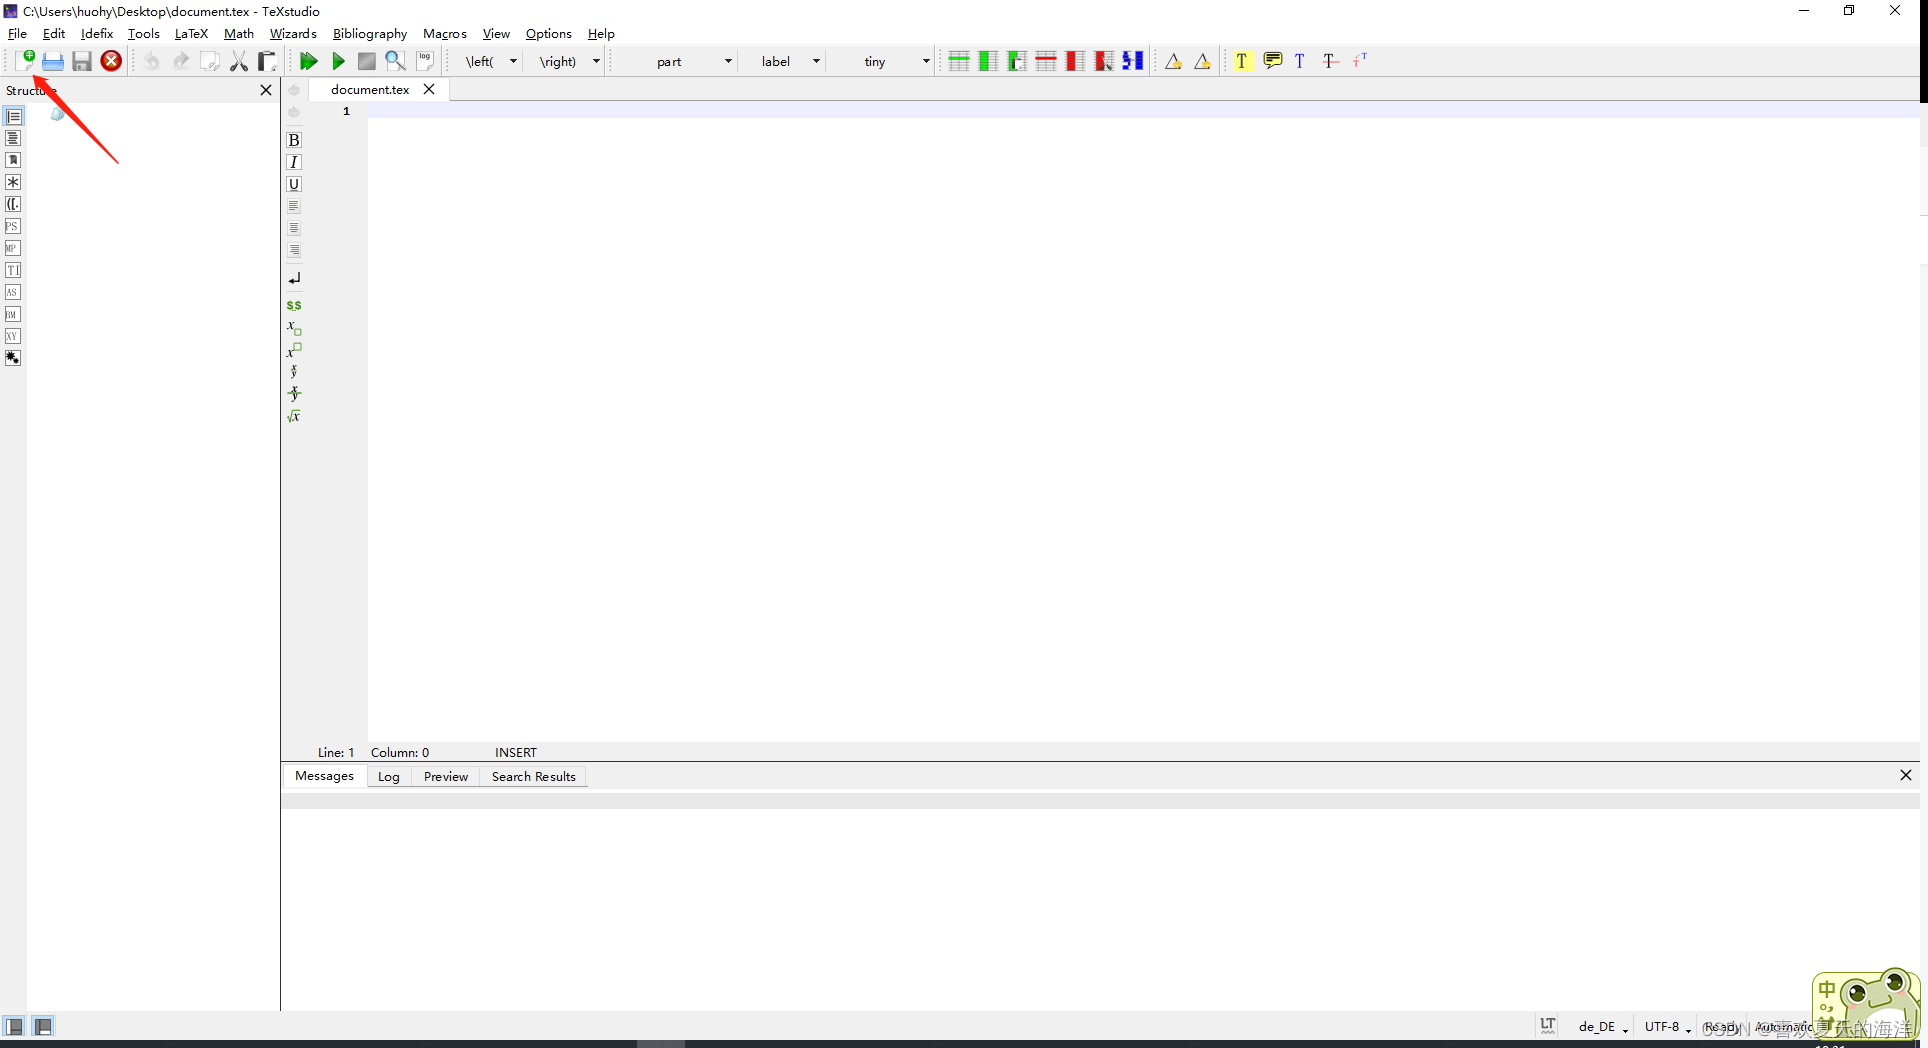Image resolution: width=1928 pixels, height=1048 pixels.
Task: Open the XY side panel
Action: coord(13,336)
